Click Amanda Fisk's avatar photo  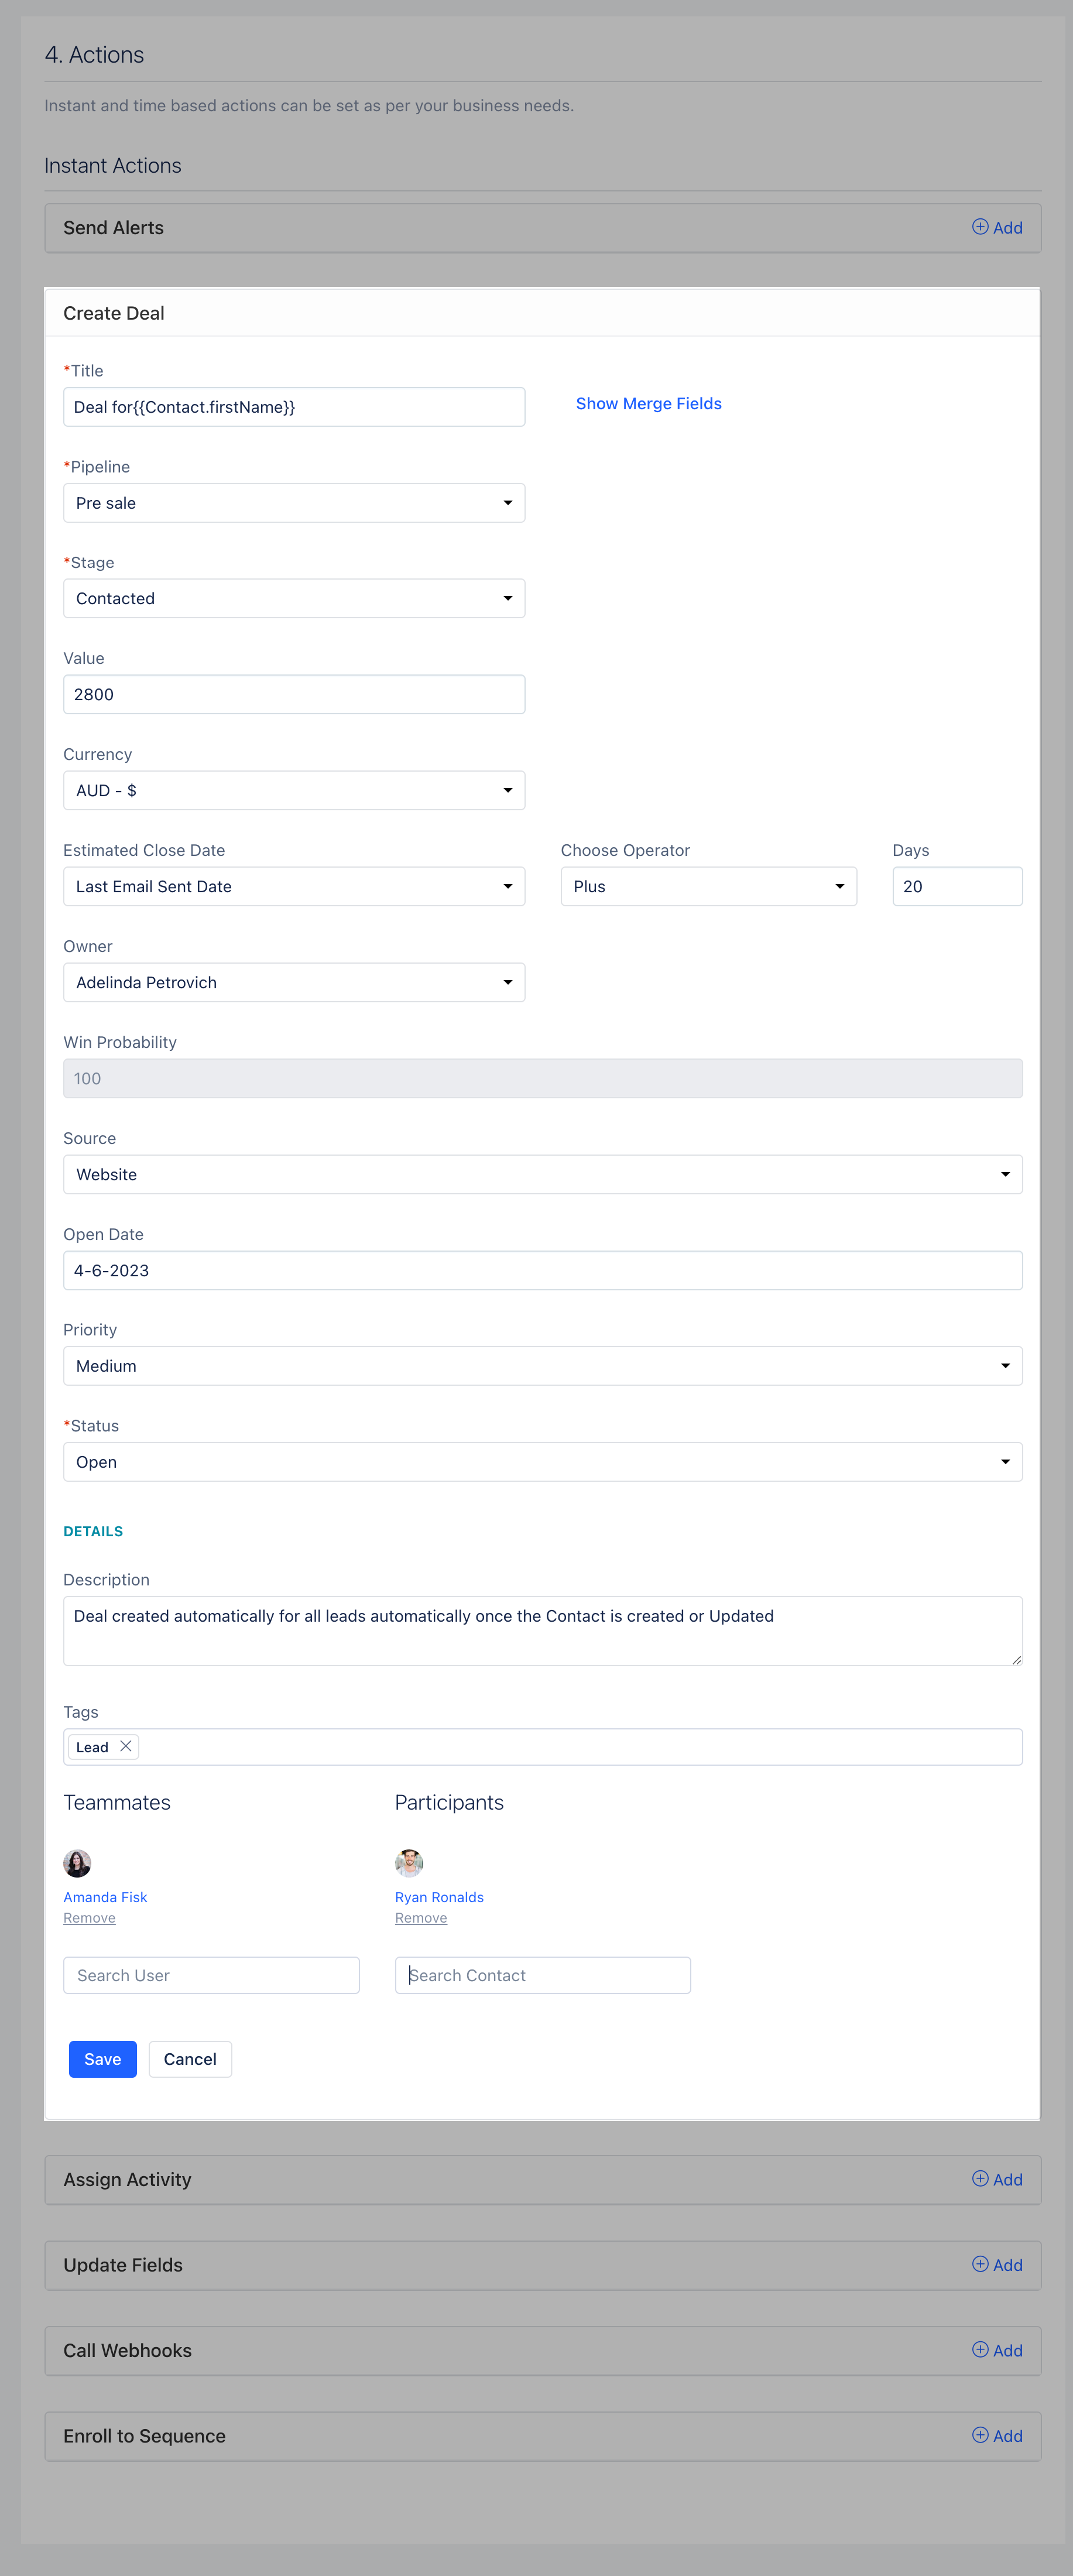[x=77, y=1863]
